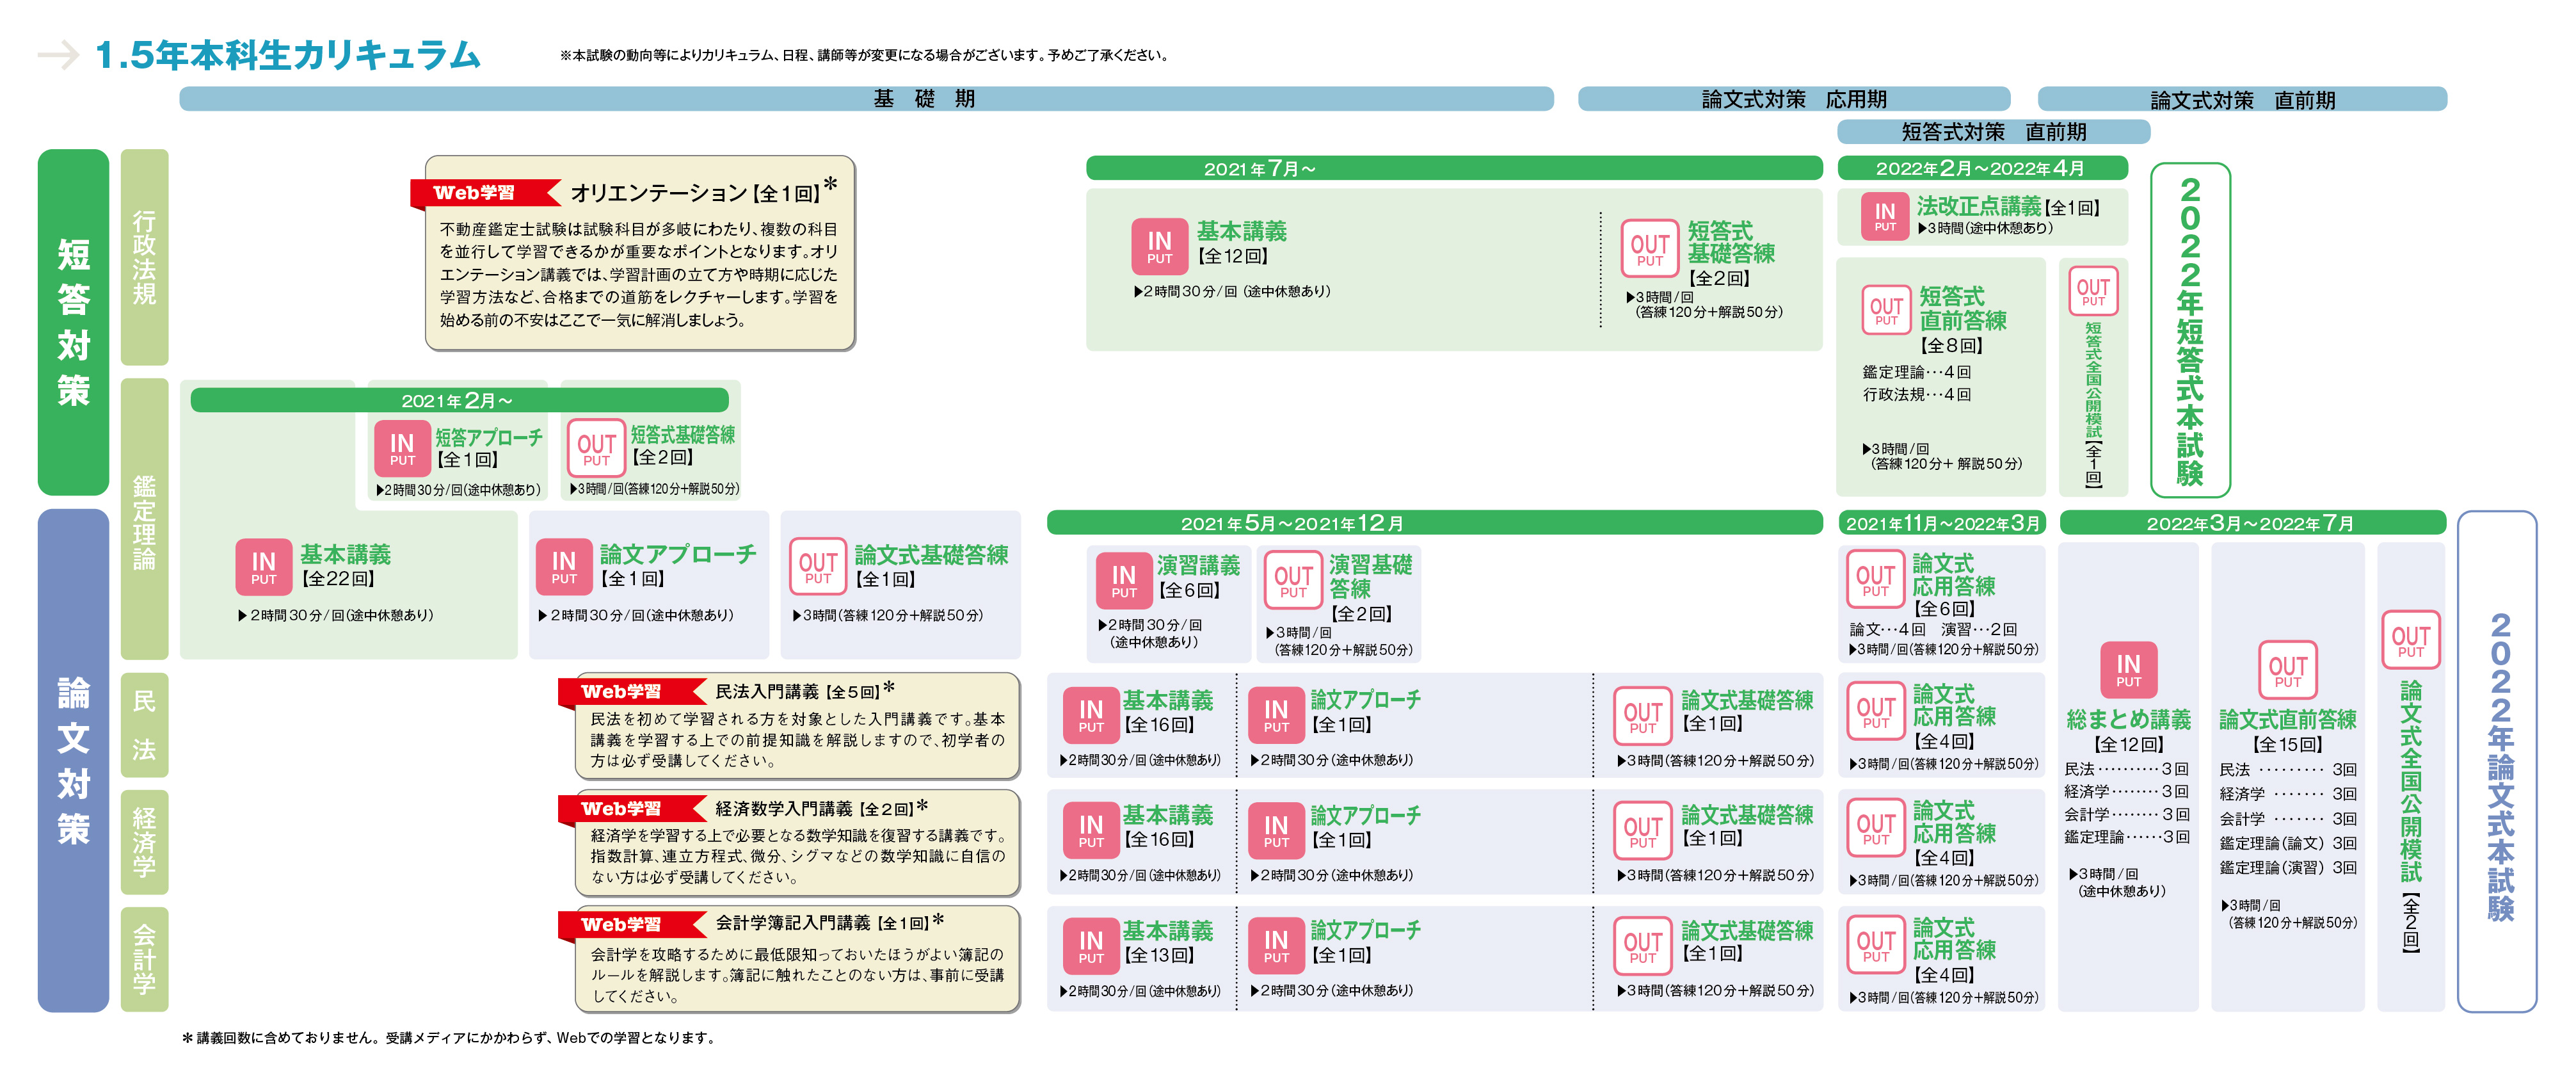Click the green 短答対策 side label
The width and height of the screenshot is (2576, 1082).
[x=73, y=322]
